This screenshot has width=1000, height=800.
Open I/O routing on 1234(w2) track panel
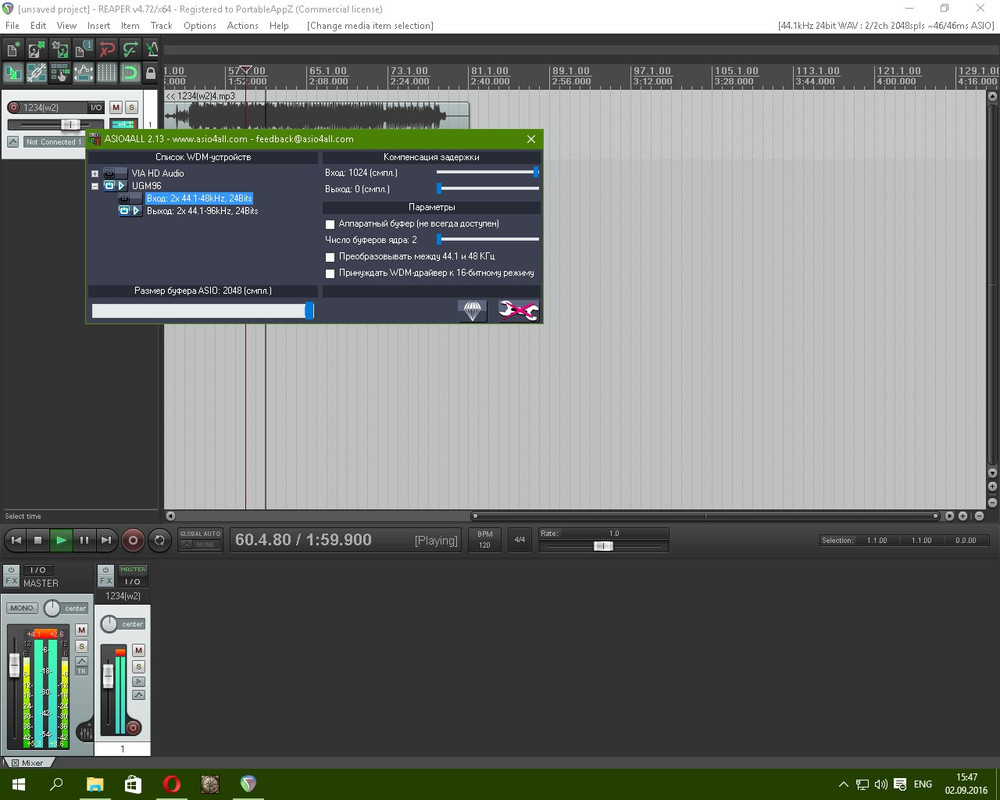[96, 107]
